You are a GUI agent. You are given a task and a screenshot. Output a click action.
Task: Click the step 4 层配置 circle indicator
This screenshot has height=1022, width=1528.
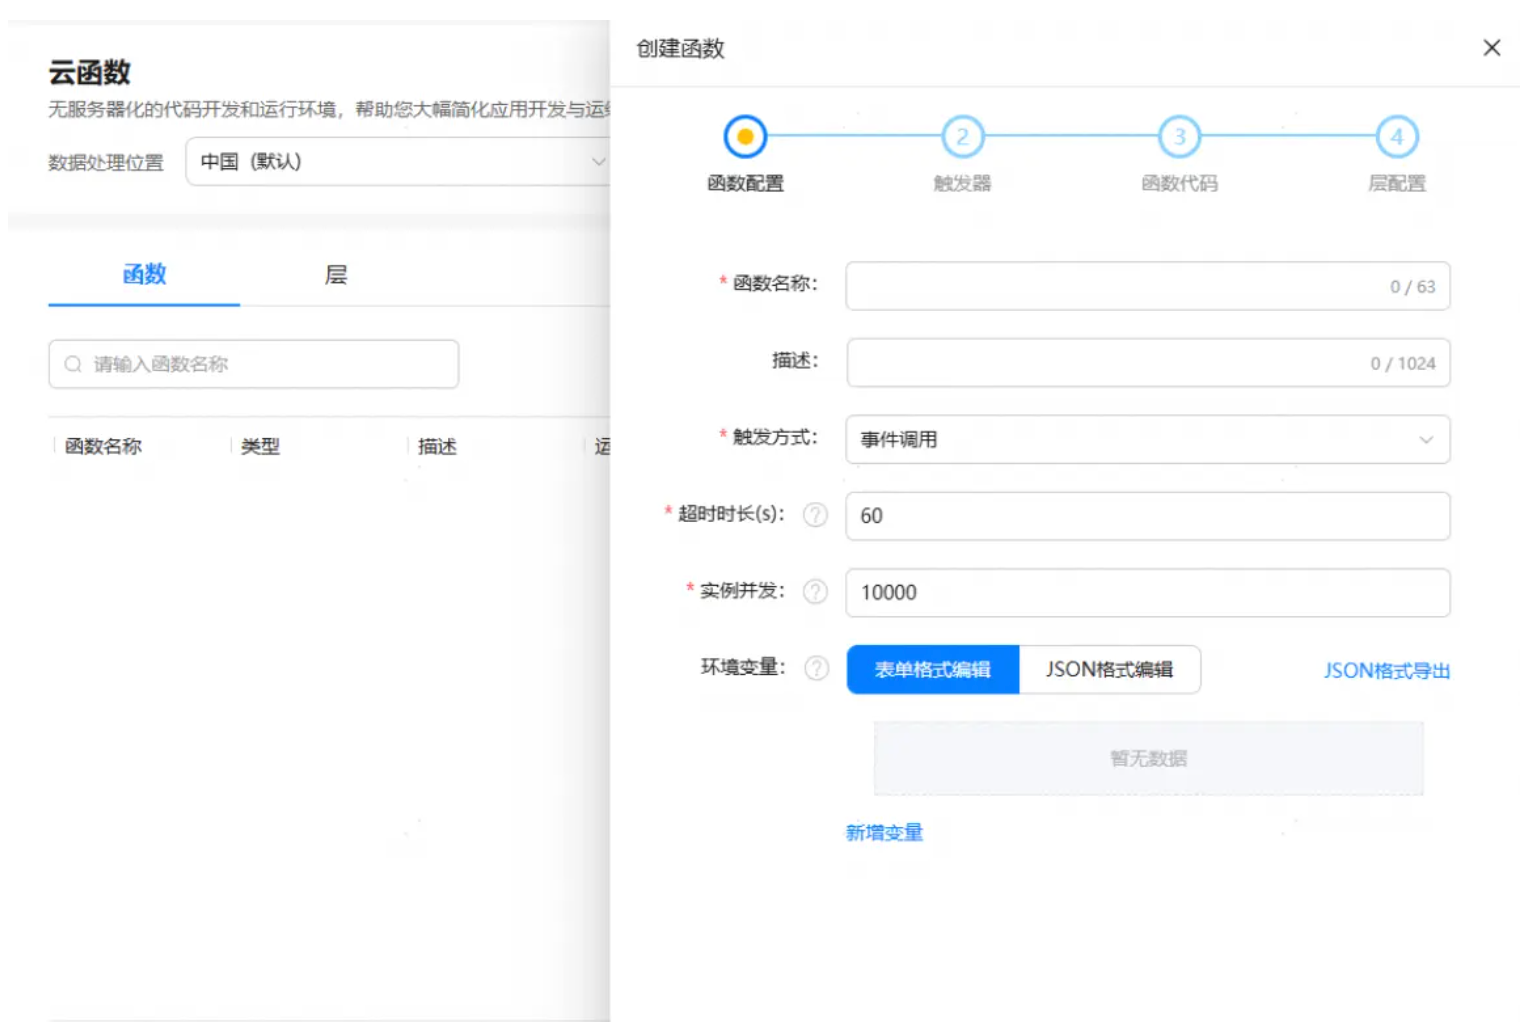pos(1397,137)
